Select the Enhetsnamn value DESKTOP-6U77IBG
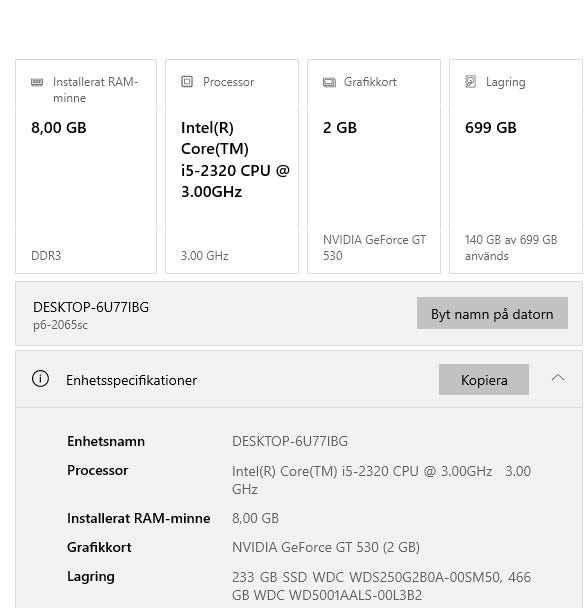 (290, 441)
